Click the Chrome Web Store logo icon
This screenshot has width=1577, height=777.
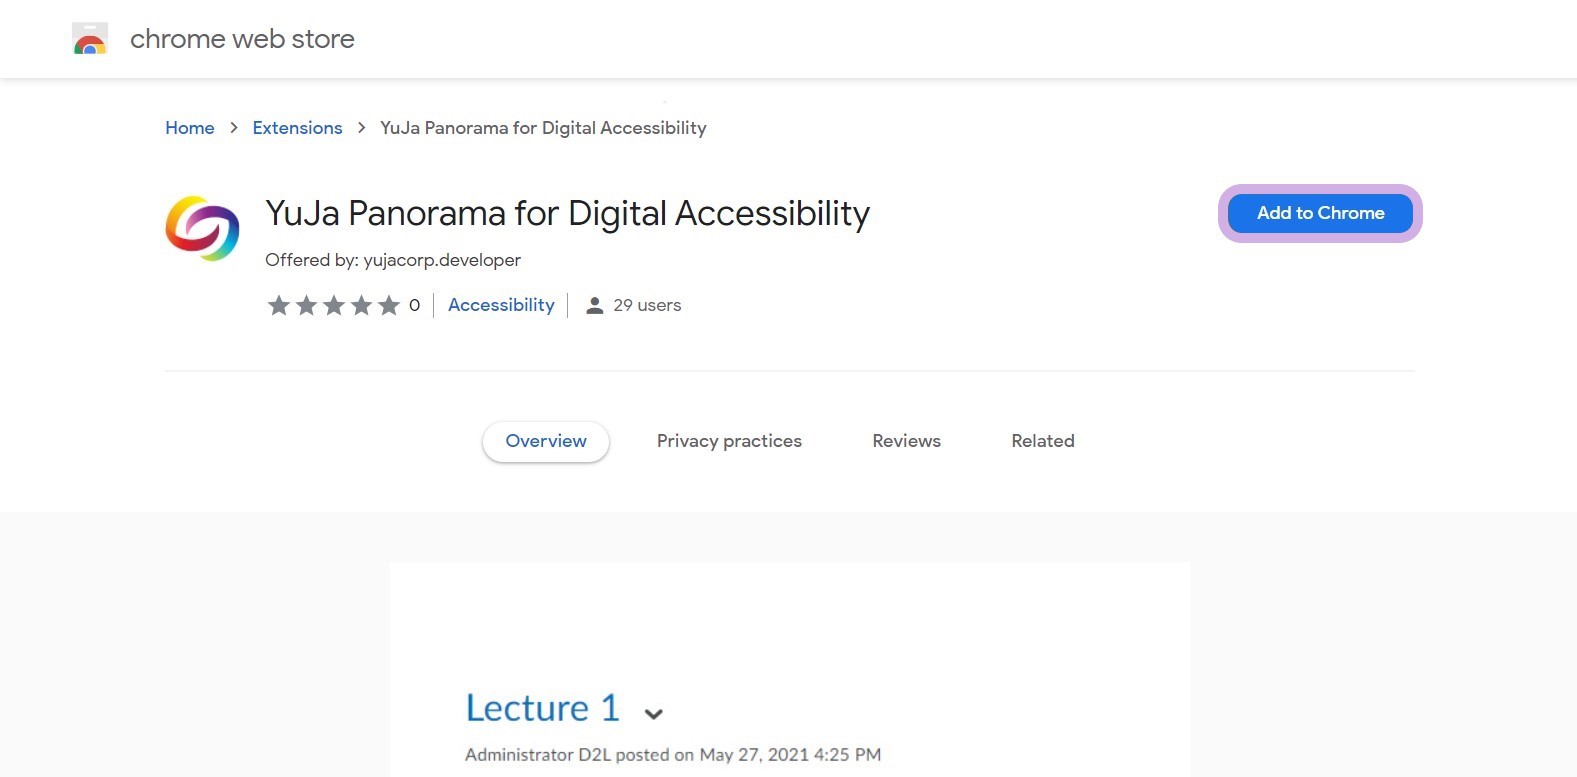coord(90,39)
